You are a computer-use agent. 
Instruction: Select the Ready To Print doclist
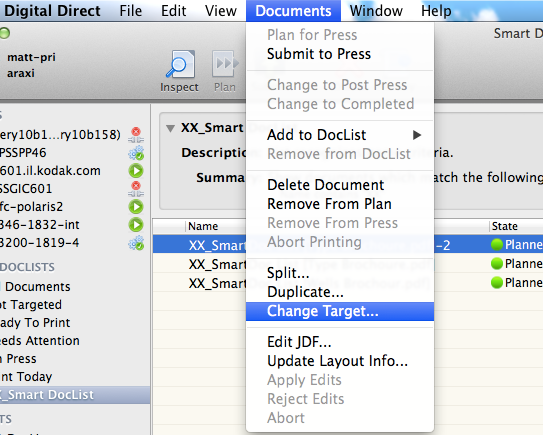pyautogui.click(x=35, y=323)
